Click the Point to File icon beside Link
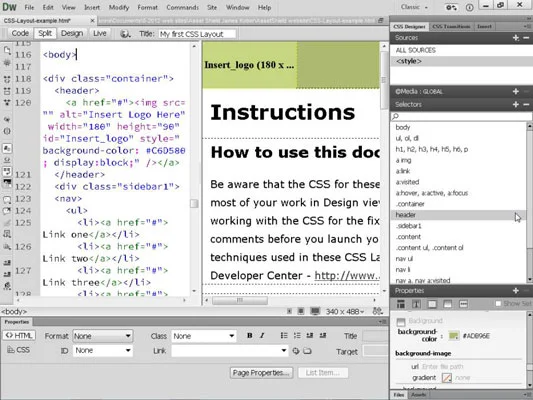This screenshot has height=400, width=533. (x=296, y=351)
